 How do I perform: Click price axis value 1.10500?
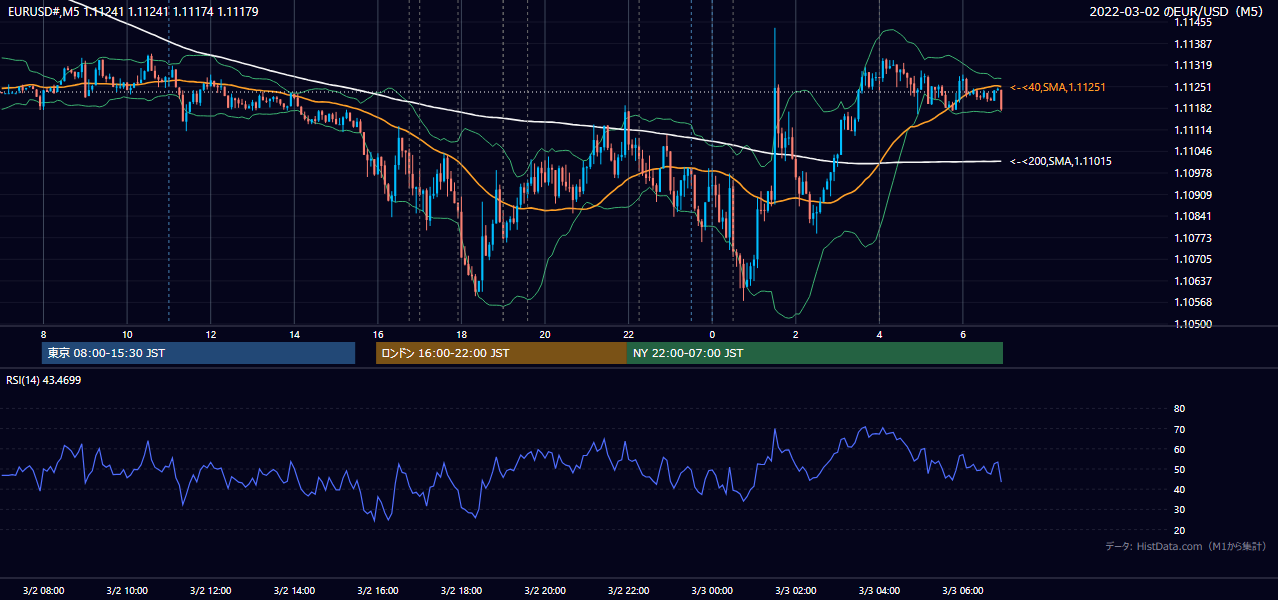(1193, 324)
